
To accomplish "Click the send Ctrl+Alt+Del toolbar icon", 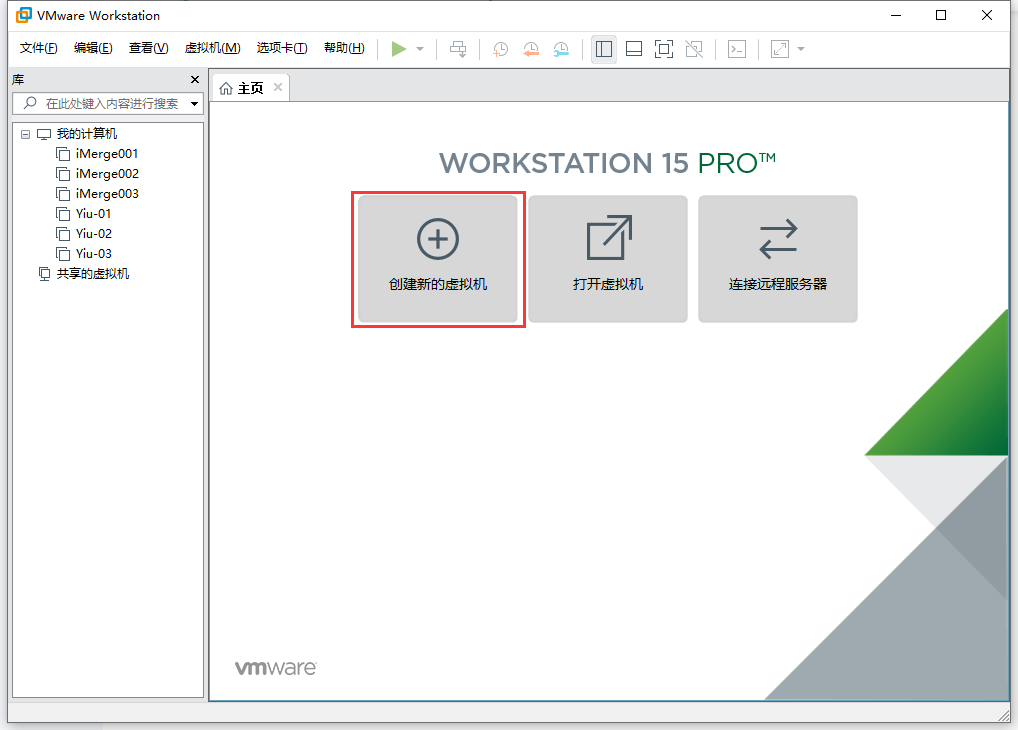I will pos(458,49).
